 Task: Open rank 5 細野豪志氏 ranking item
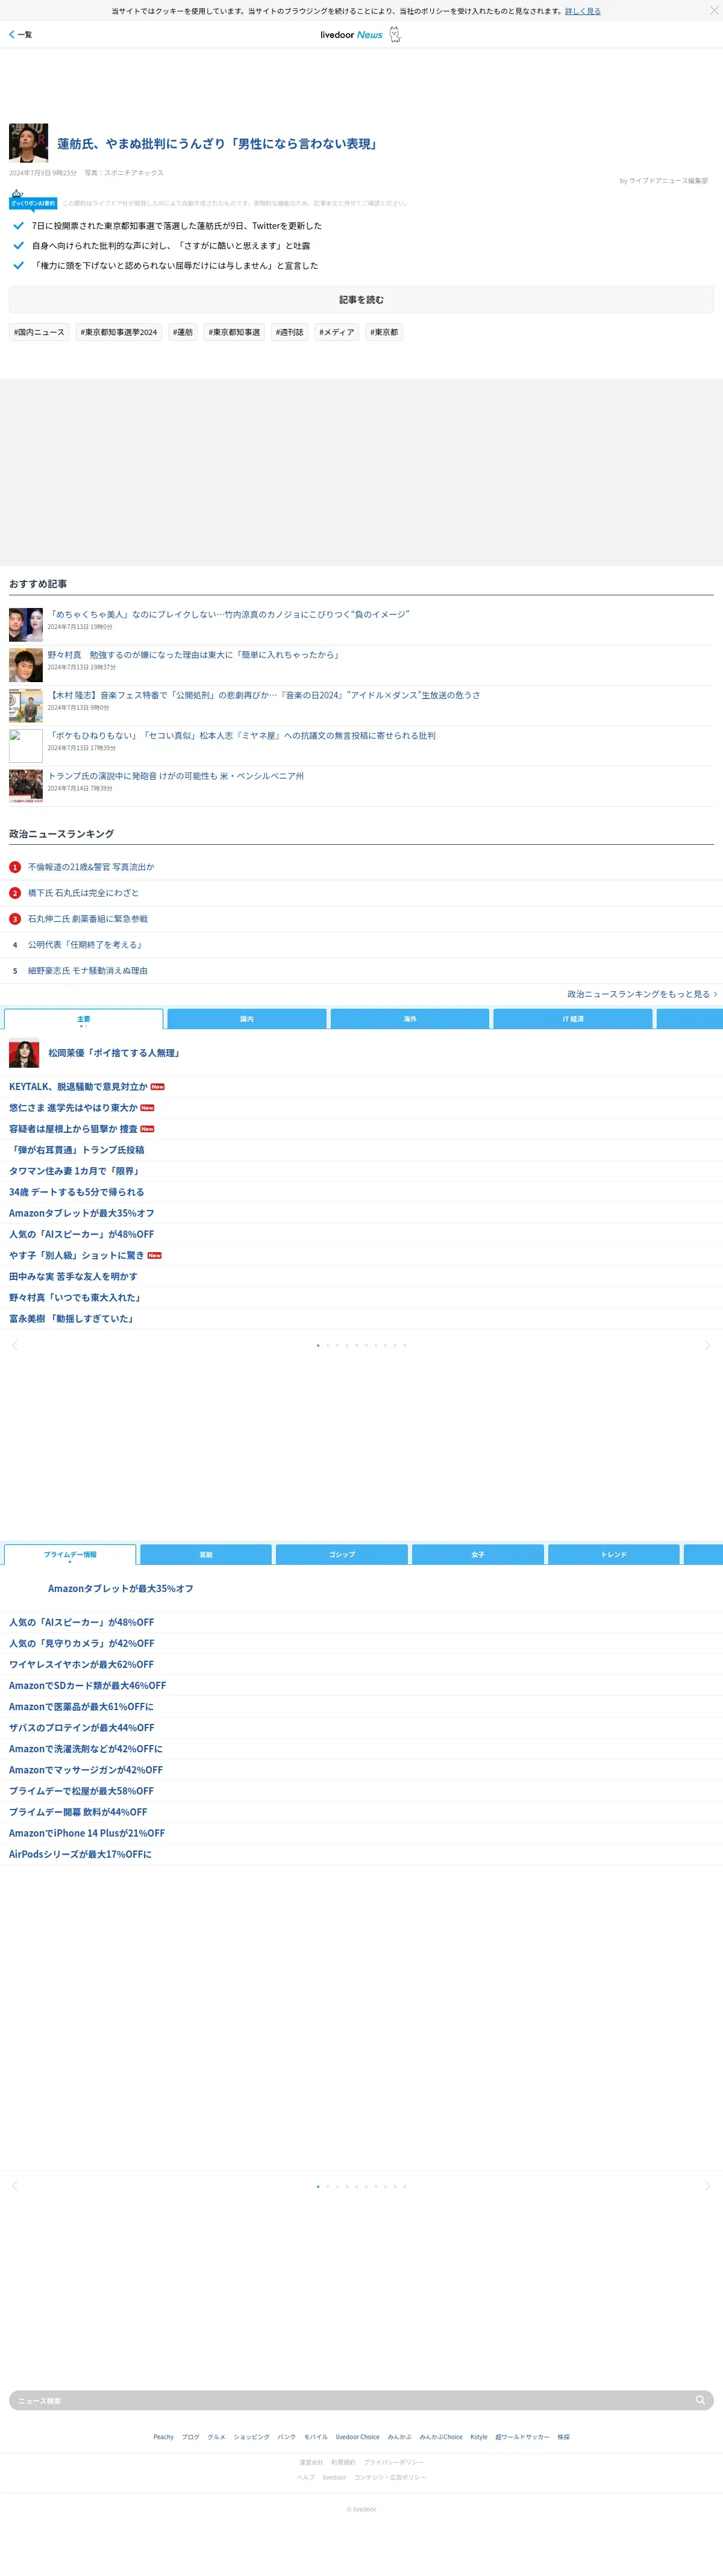pos(88,971)
